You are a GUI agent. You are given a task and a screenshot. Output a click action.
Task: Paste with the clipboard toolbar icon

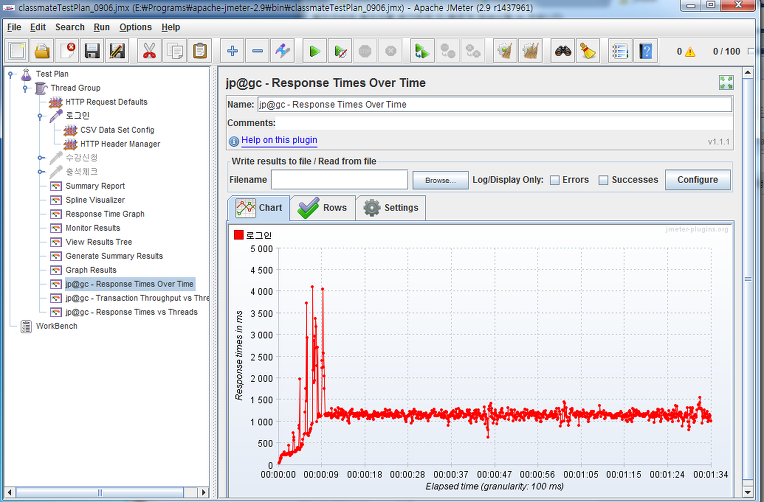pos(200,51)
